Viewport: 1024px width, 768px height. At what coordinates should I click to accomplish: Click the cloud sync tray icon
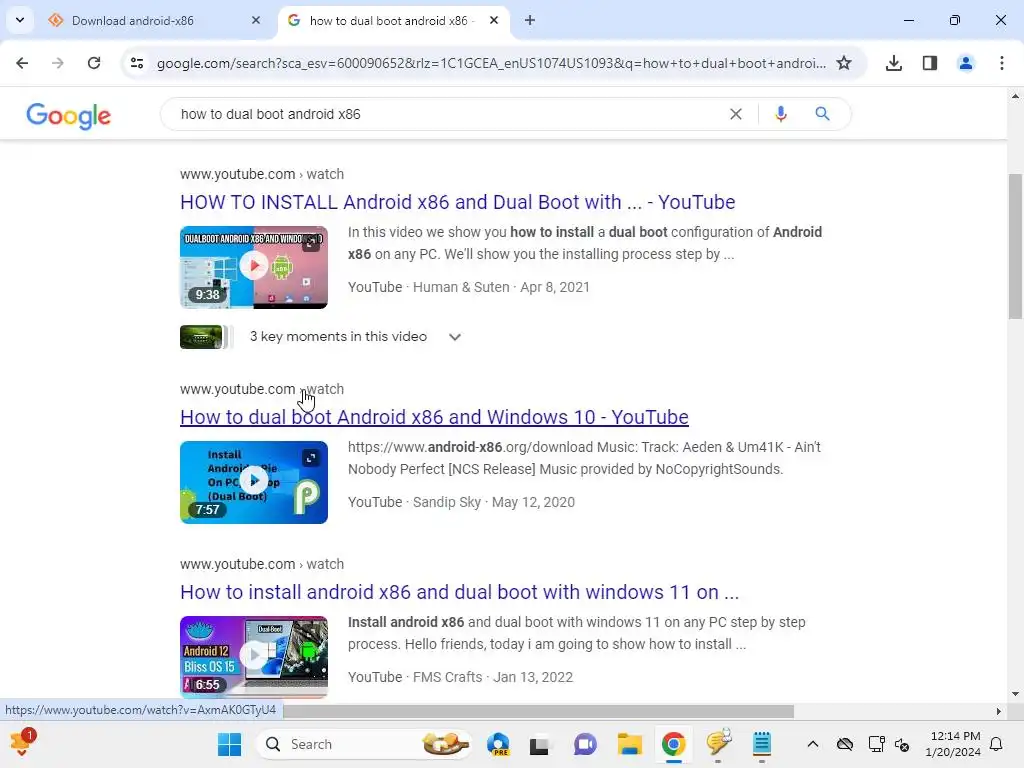click(845, 744)
